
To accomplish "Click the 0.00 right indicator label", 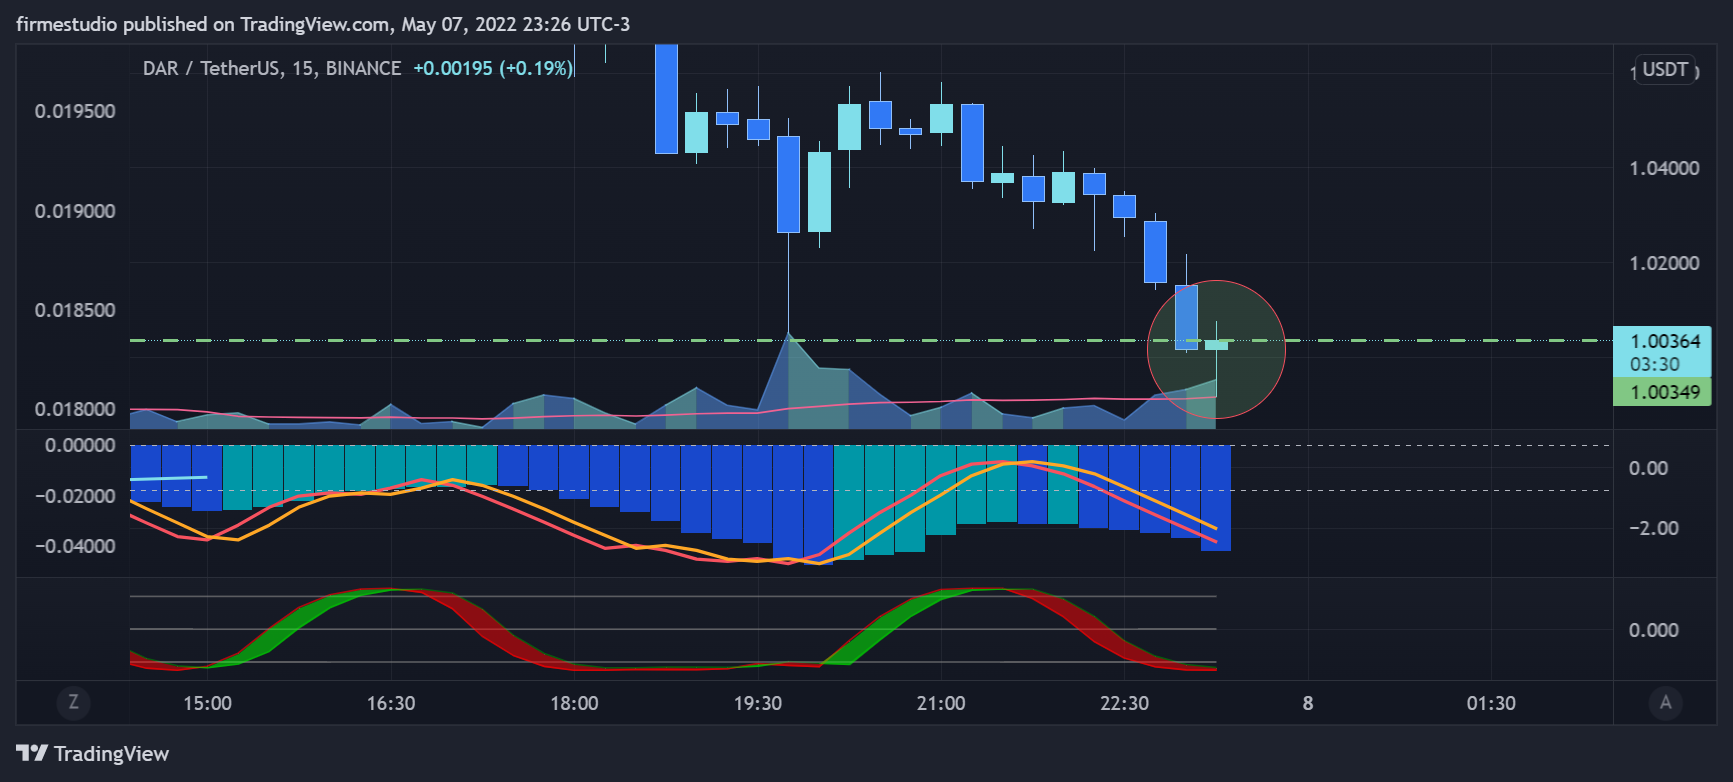I will click(x=1648, y=468).
